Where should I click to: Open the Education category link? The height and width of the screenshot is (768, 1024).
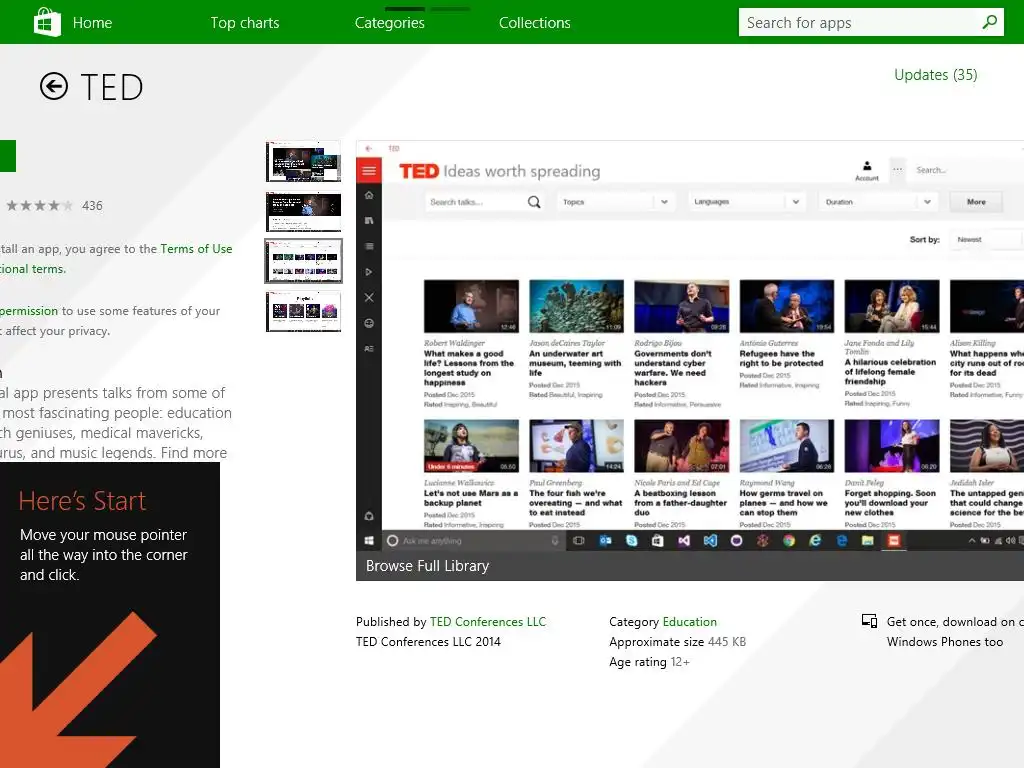click(x=690, y=622)
